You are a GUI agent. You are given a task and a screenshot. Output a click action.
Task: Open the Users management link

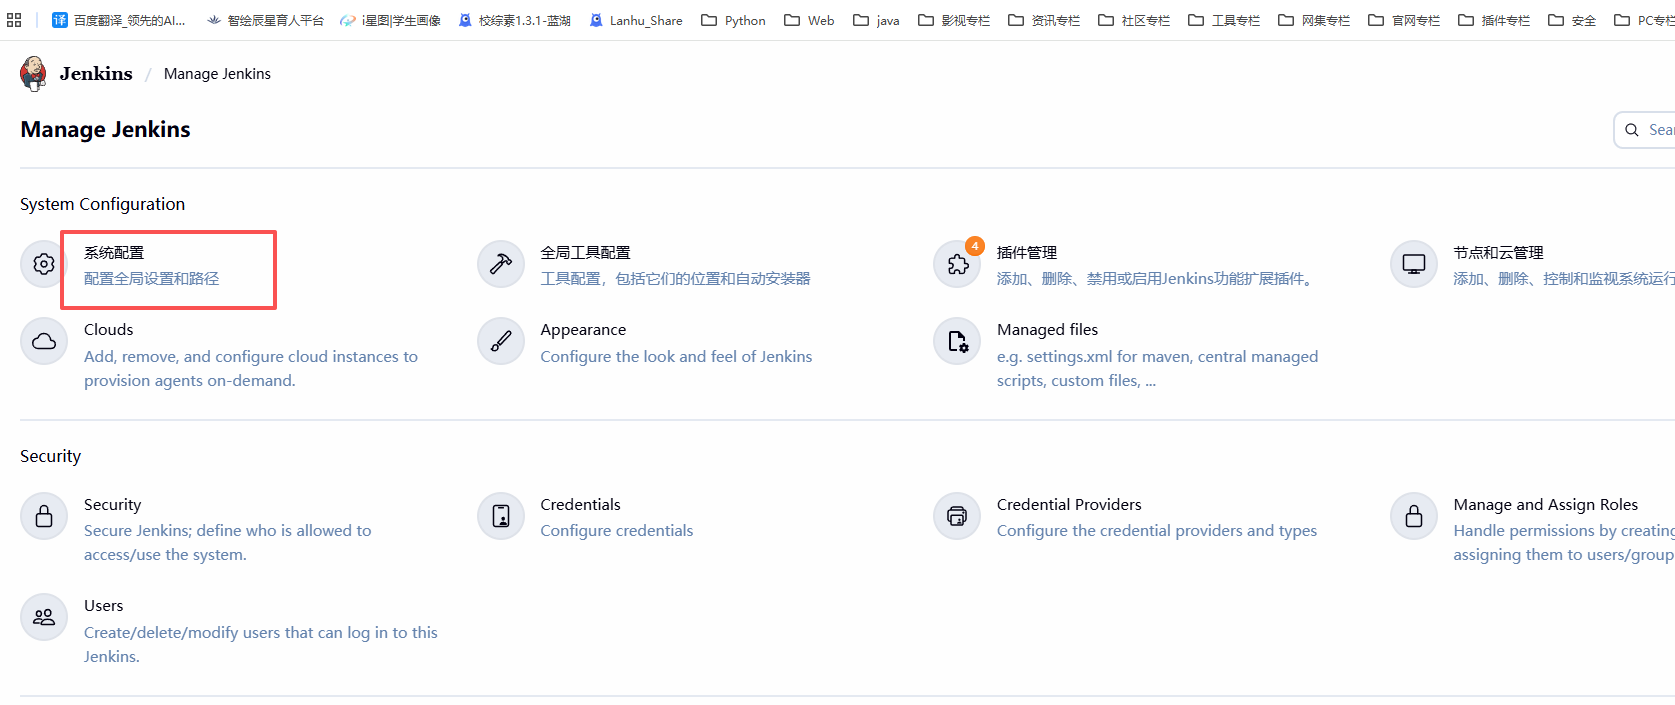pos(104,606)
